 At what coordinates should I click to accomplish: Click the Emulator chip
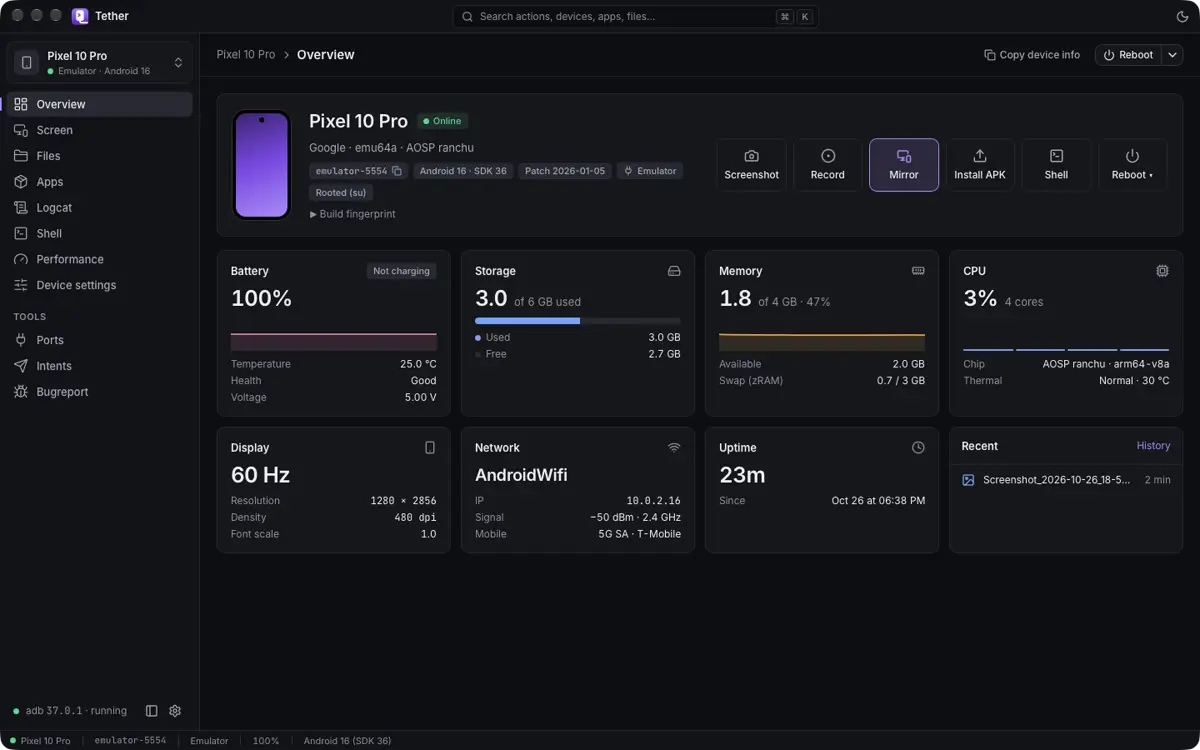coord(650,171)
